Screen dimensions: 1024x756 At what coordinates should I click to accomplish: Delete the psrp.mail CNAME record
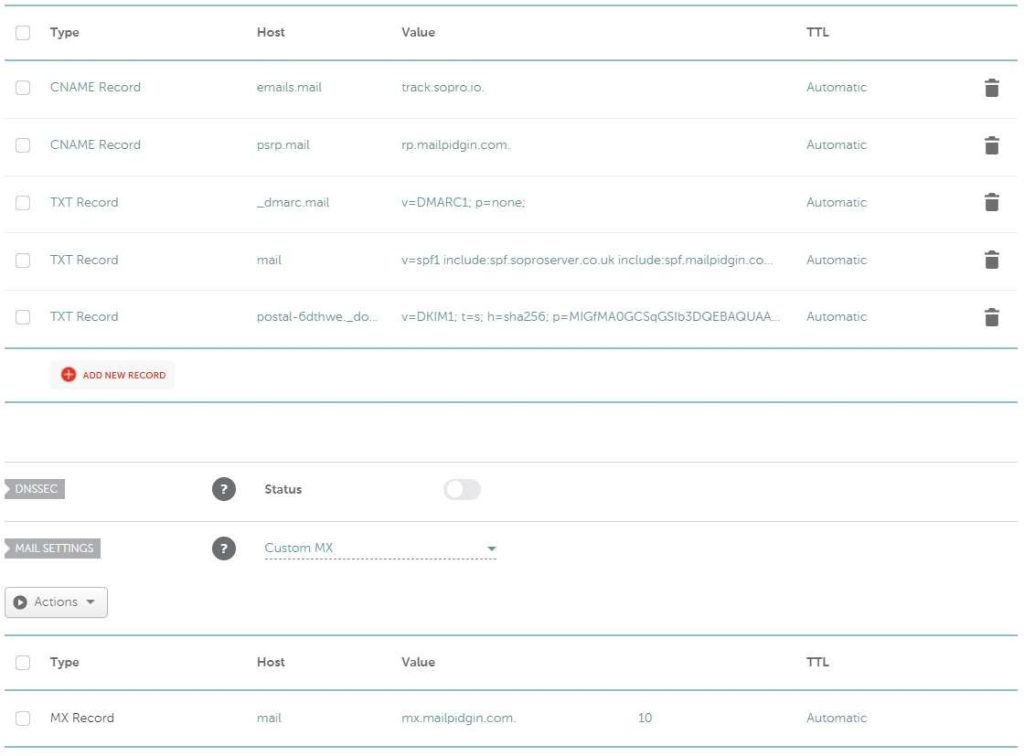coord(991,146)
